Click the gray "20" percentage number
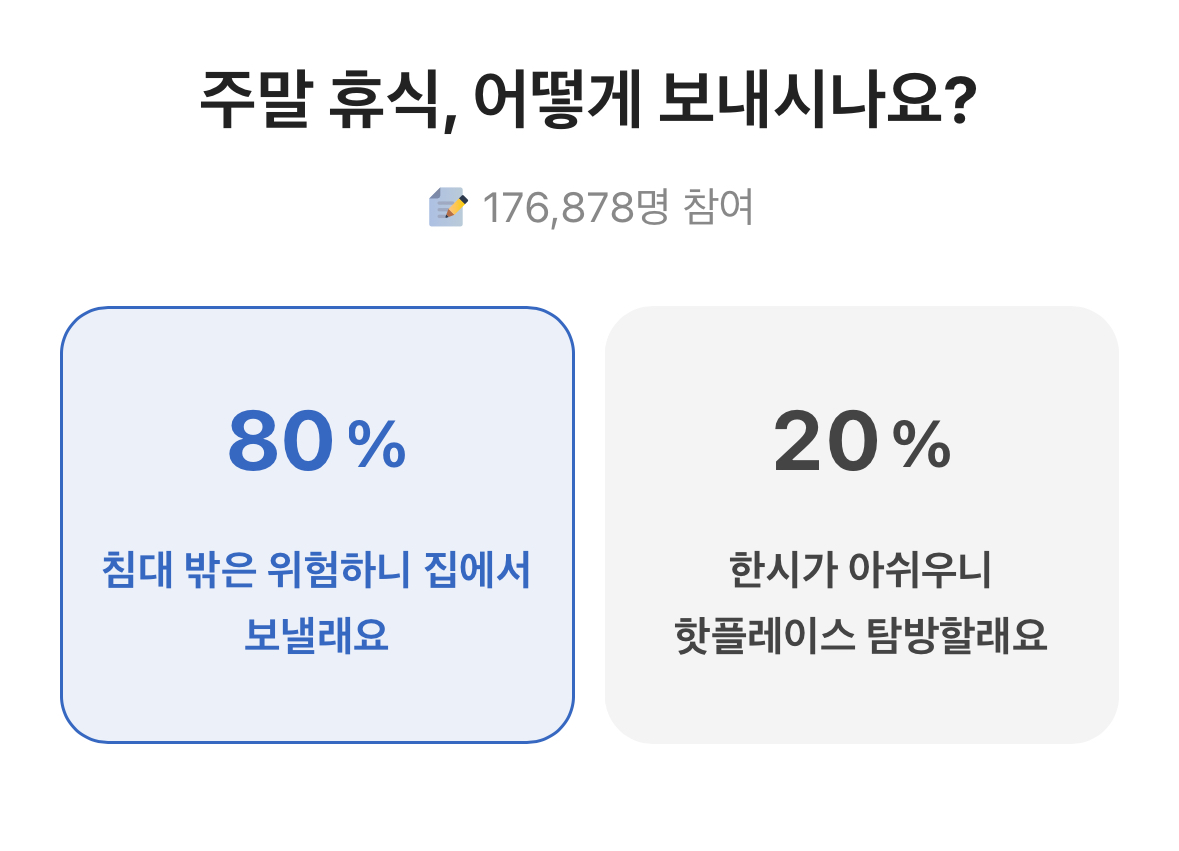Screen dimensions: 1179x851 pyautogui.click(x=825, y=442)
